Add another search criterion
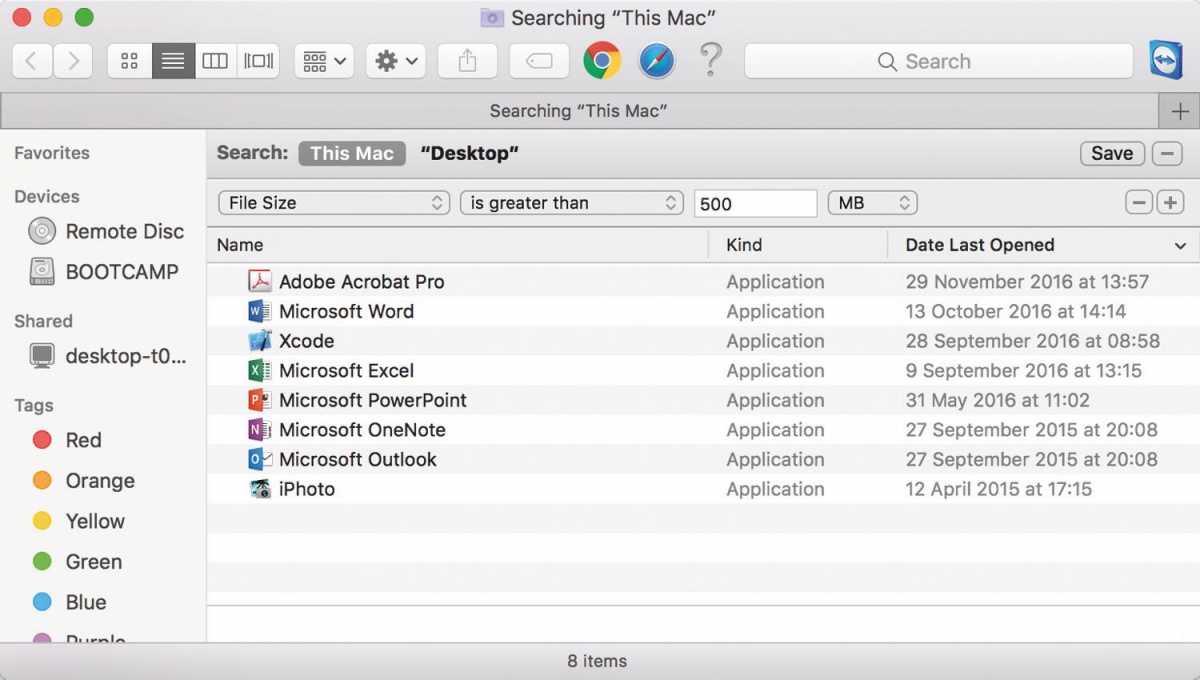 [x=1170, y=203]
